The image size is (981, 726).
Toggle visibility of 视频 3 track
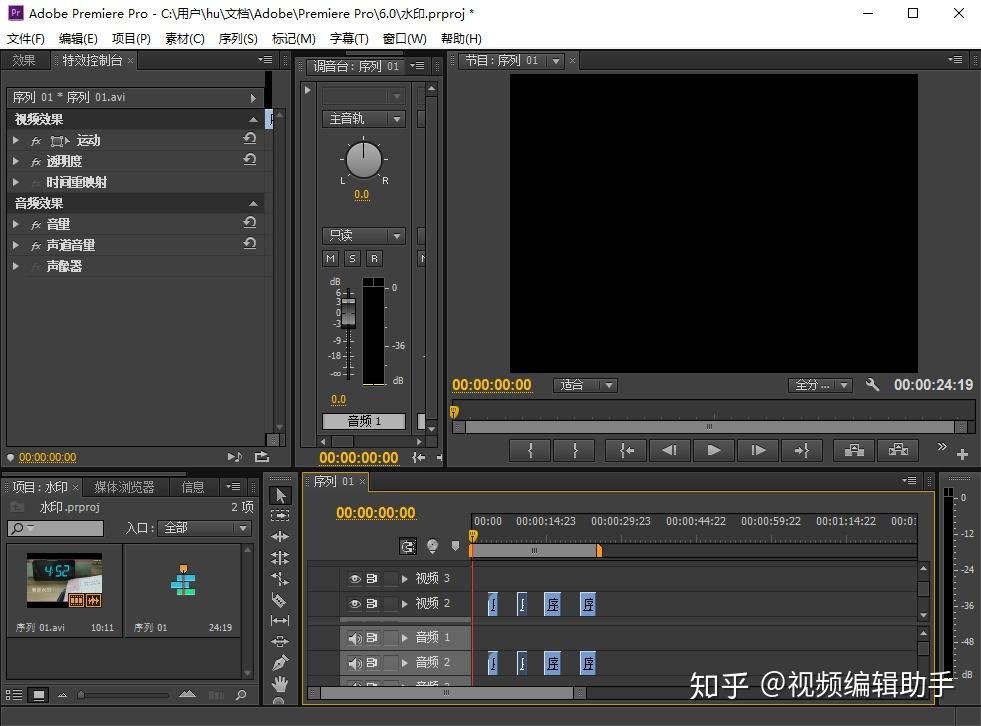[355, 579]
